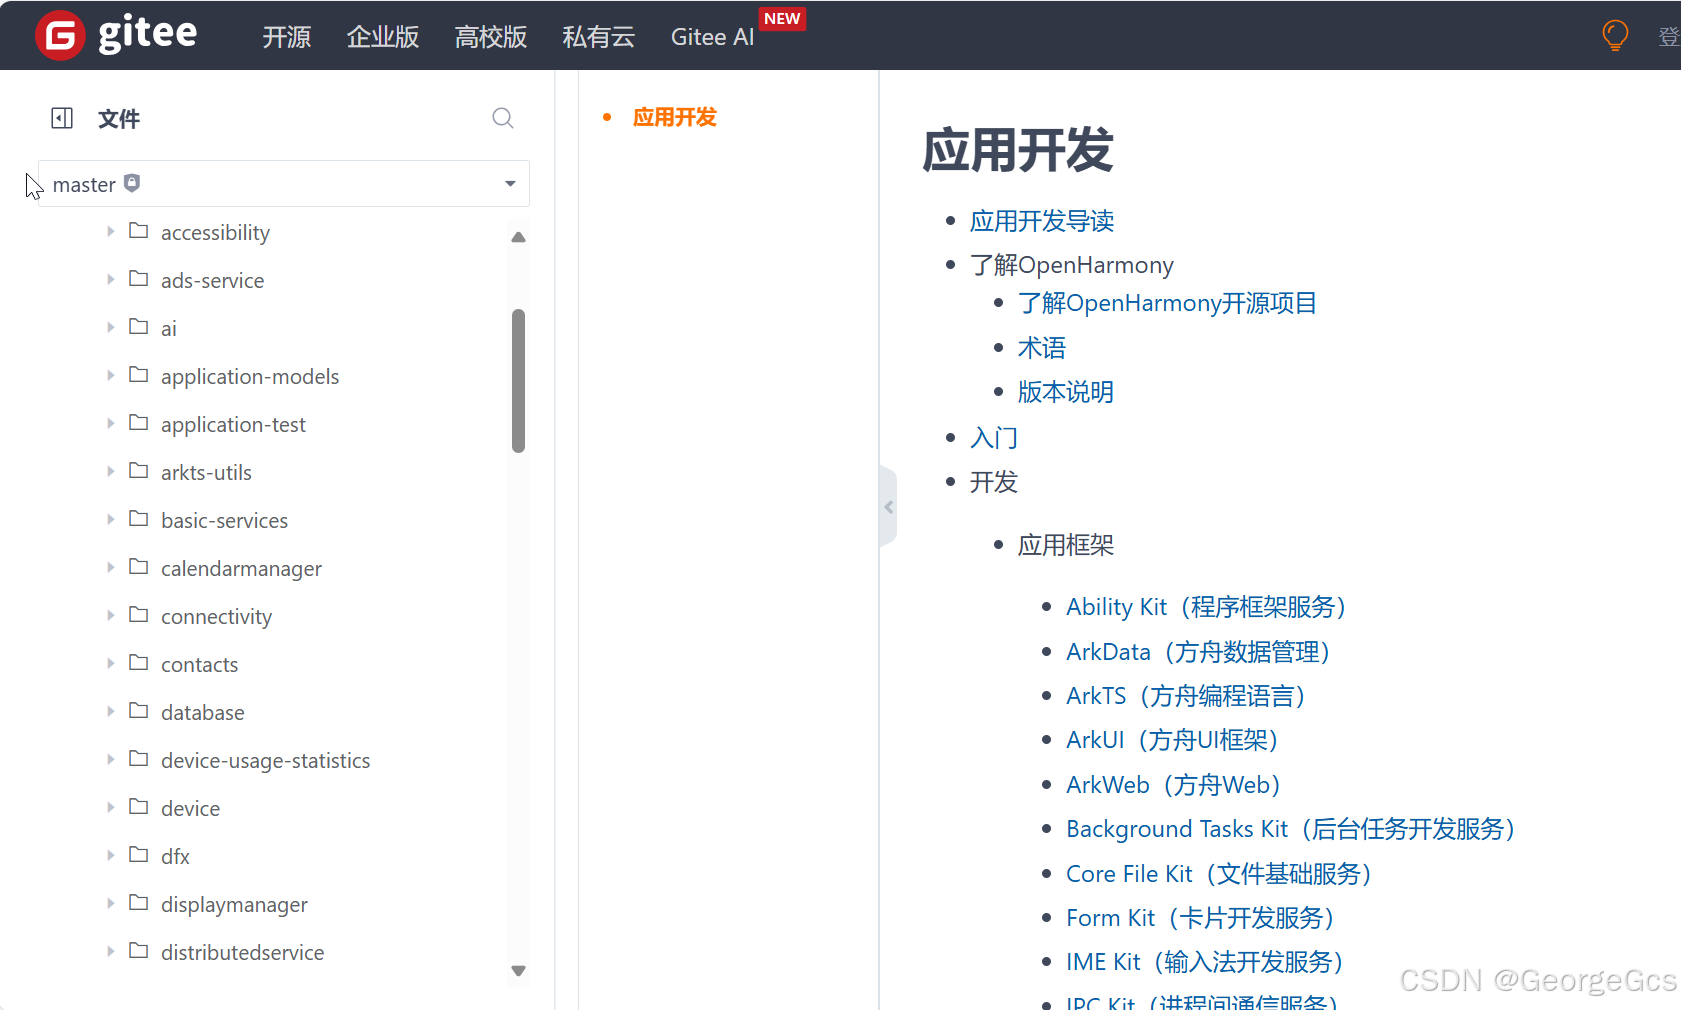Click the lightbulb icon in header
1681x1010 pixels.
tap(1615, 36)
